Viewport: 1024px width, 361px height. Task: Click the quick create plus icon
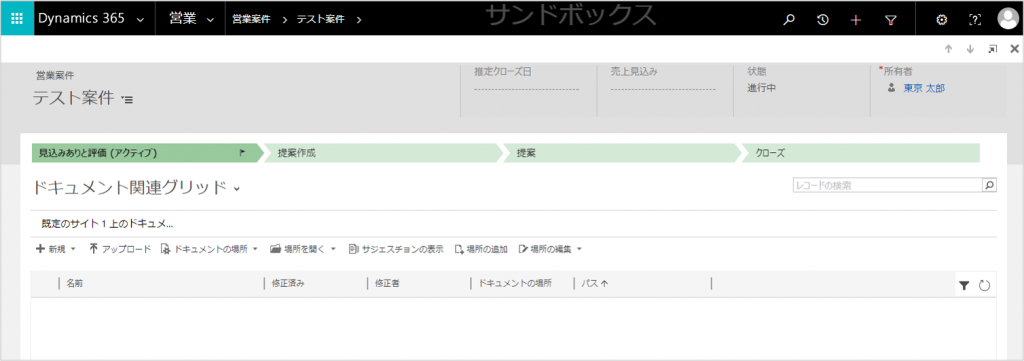click(x=856, y=20)
